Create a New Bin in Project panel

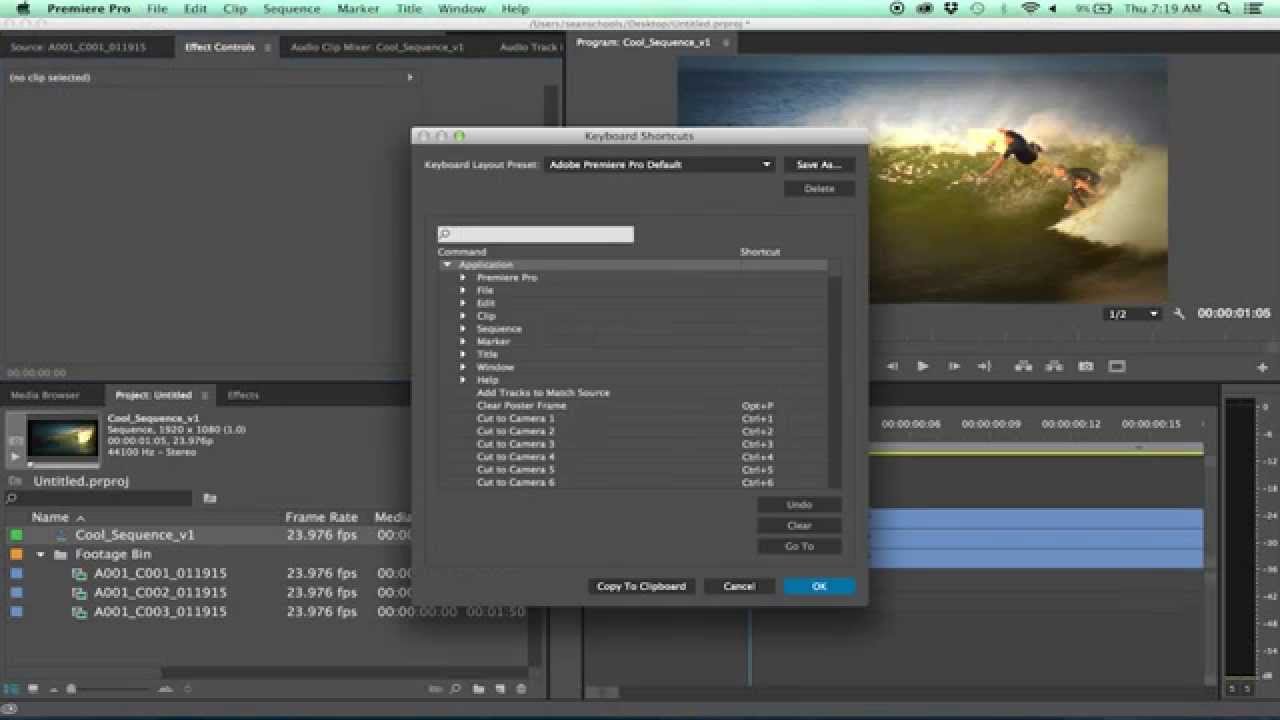(x=478, y=689)
